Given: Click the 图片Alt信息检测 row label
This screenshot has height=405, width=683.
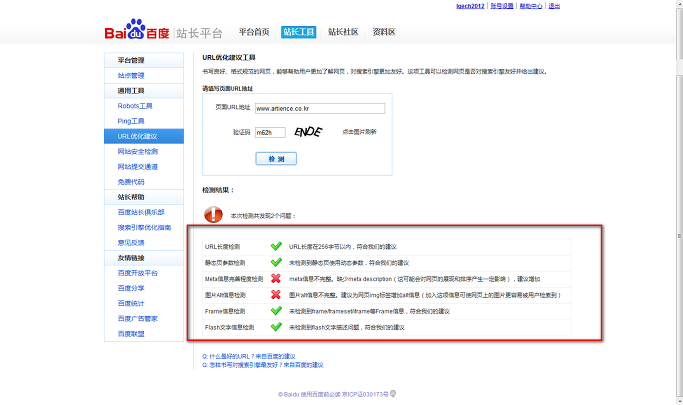Looking at the screenshot, I should [225, 295].
